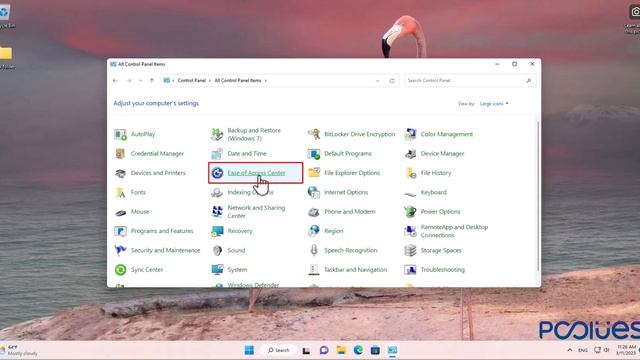Open the Troubleshooting icon
Image resolution: width=640 pixels, height=360 pixels.
(x=410, y=270)
